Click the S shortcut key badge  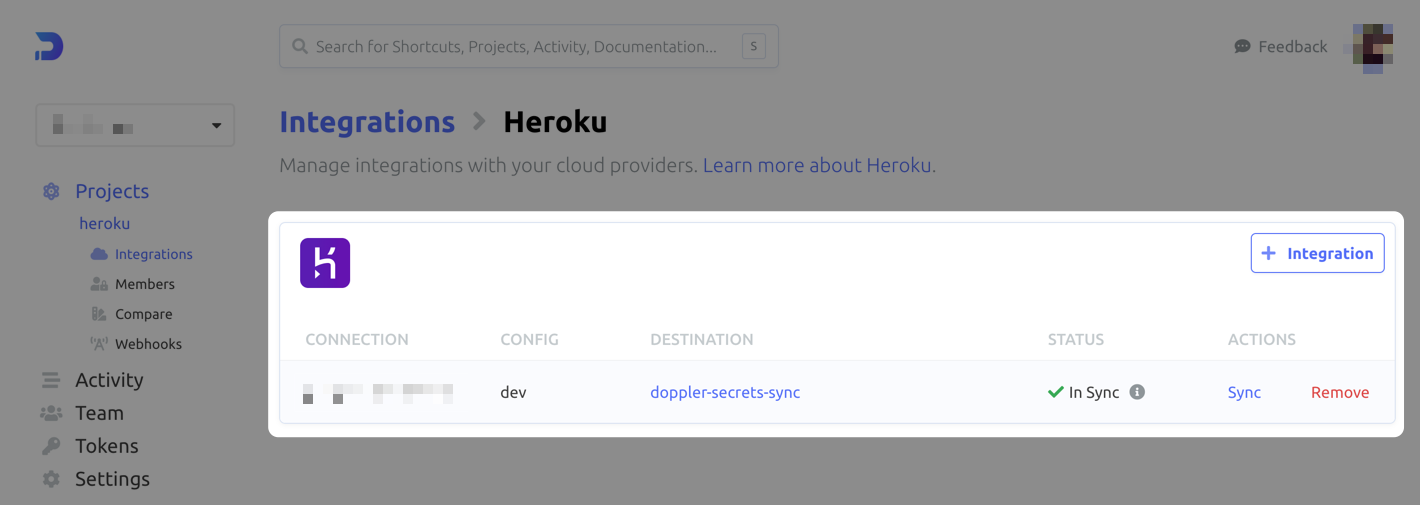click(x=753, y=46)
